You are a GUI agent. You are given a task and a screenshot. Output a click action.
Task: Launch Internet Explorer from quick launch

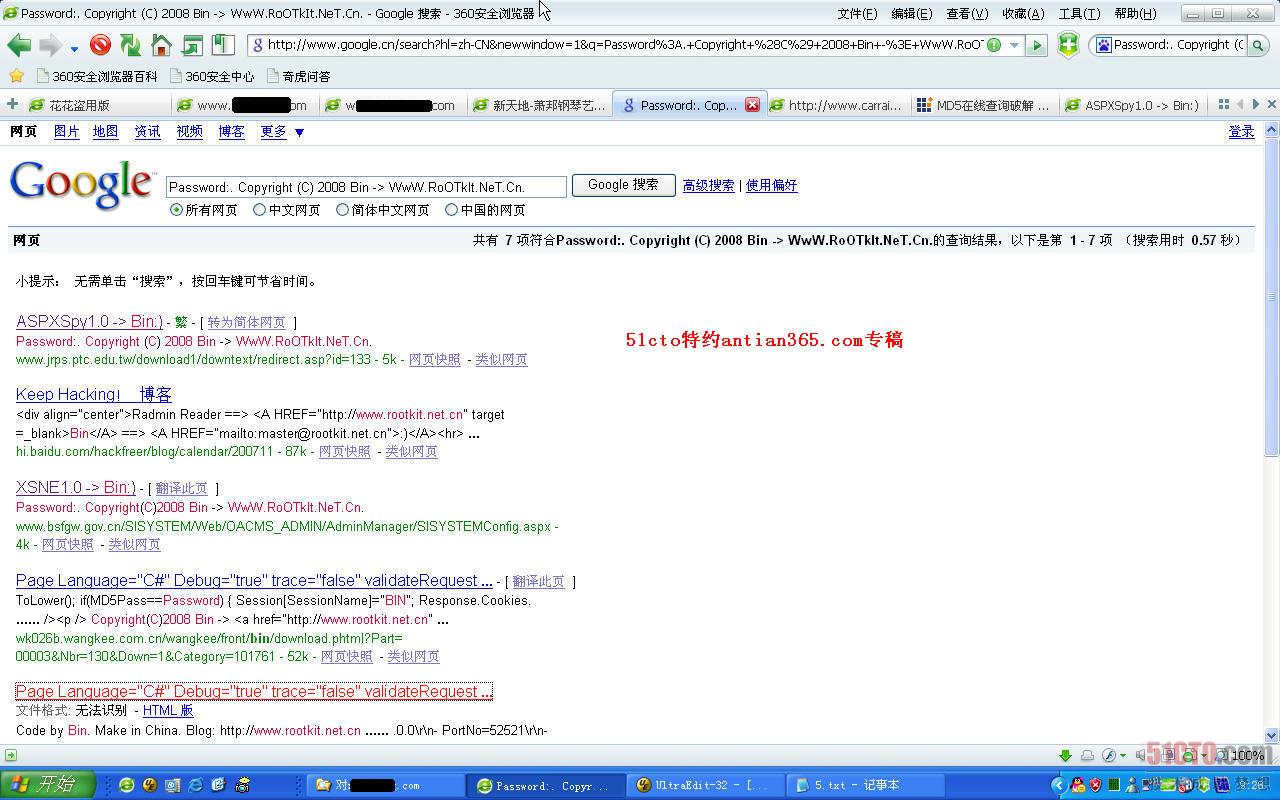coord(195,785)
